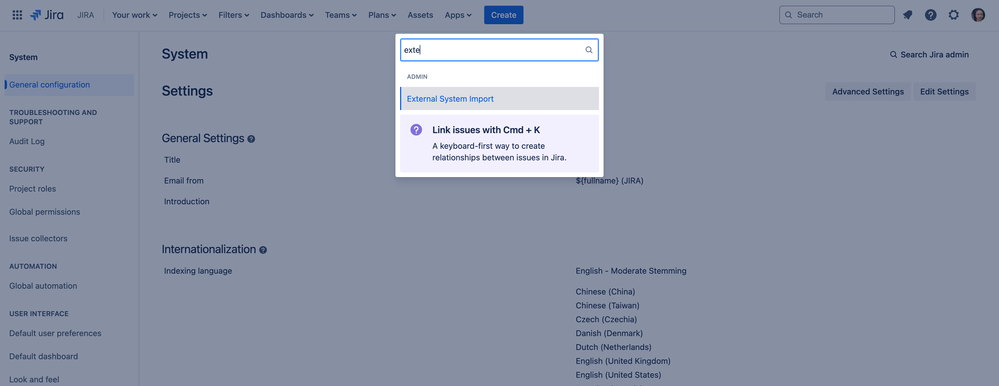The height and width of the screenshot is (386, 999).
Task: Click the 'Czech (Czechia)' language entry
Action: pyautogui.click(x=606, y=319)
